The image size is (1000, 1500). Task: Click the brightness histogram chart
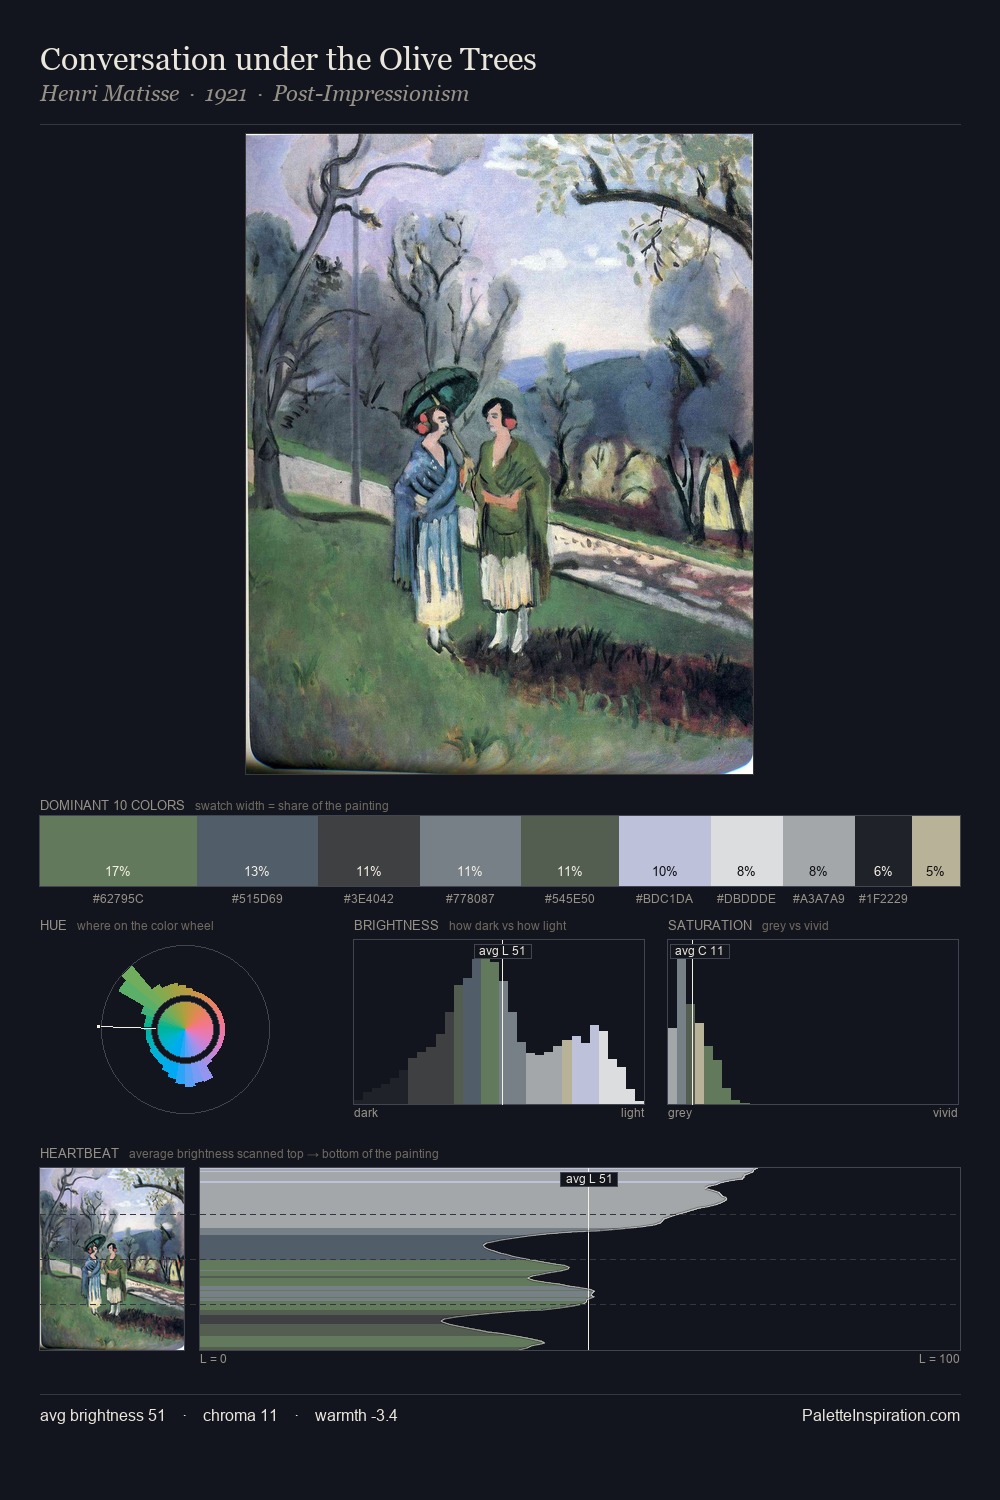tap(499, 1022)
